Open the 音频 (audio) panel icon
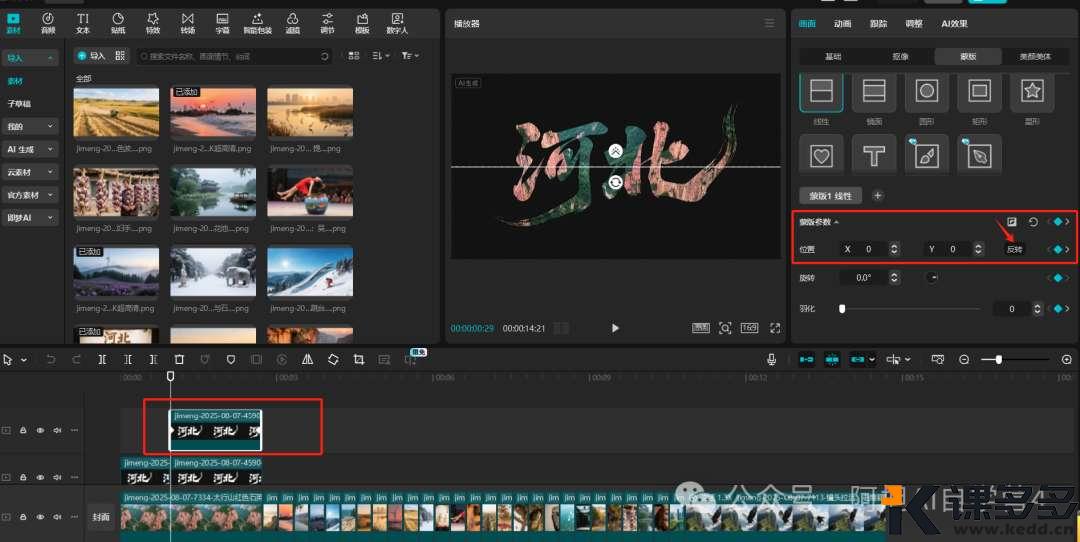1080x542 pixels. [x=48, y=23]
